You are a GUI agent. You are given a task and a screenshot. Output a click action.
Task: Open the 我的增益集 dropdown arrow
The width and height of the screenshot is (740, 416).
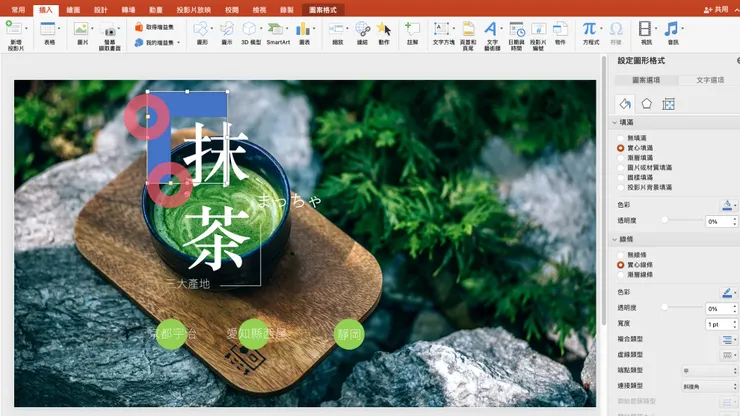[178, 43]
